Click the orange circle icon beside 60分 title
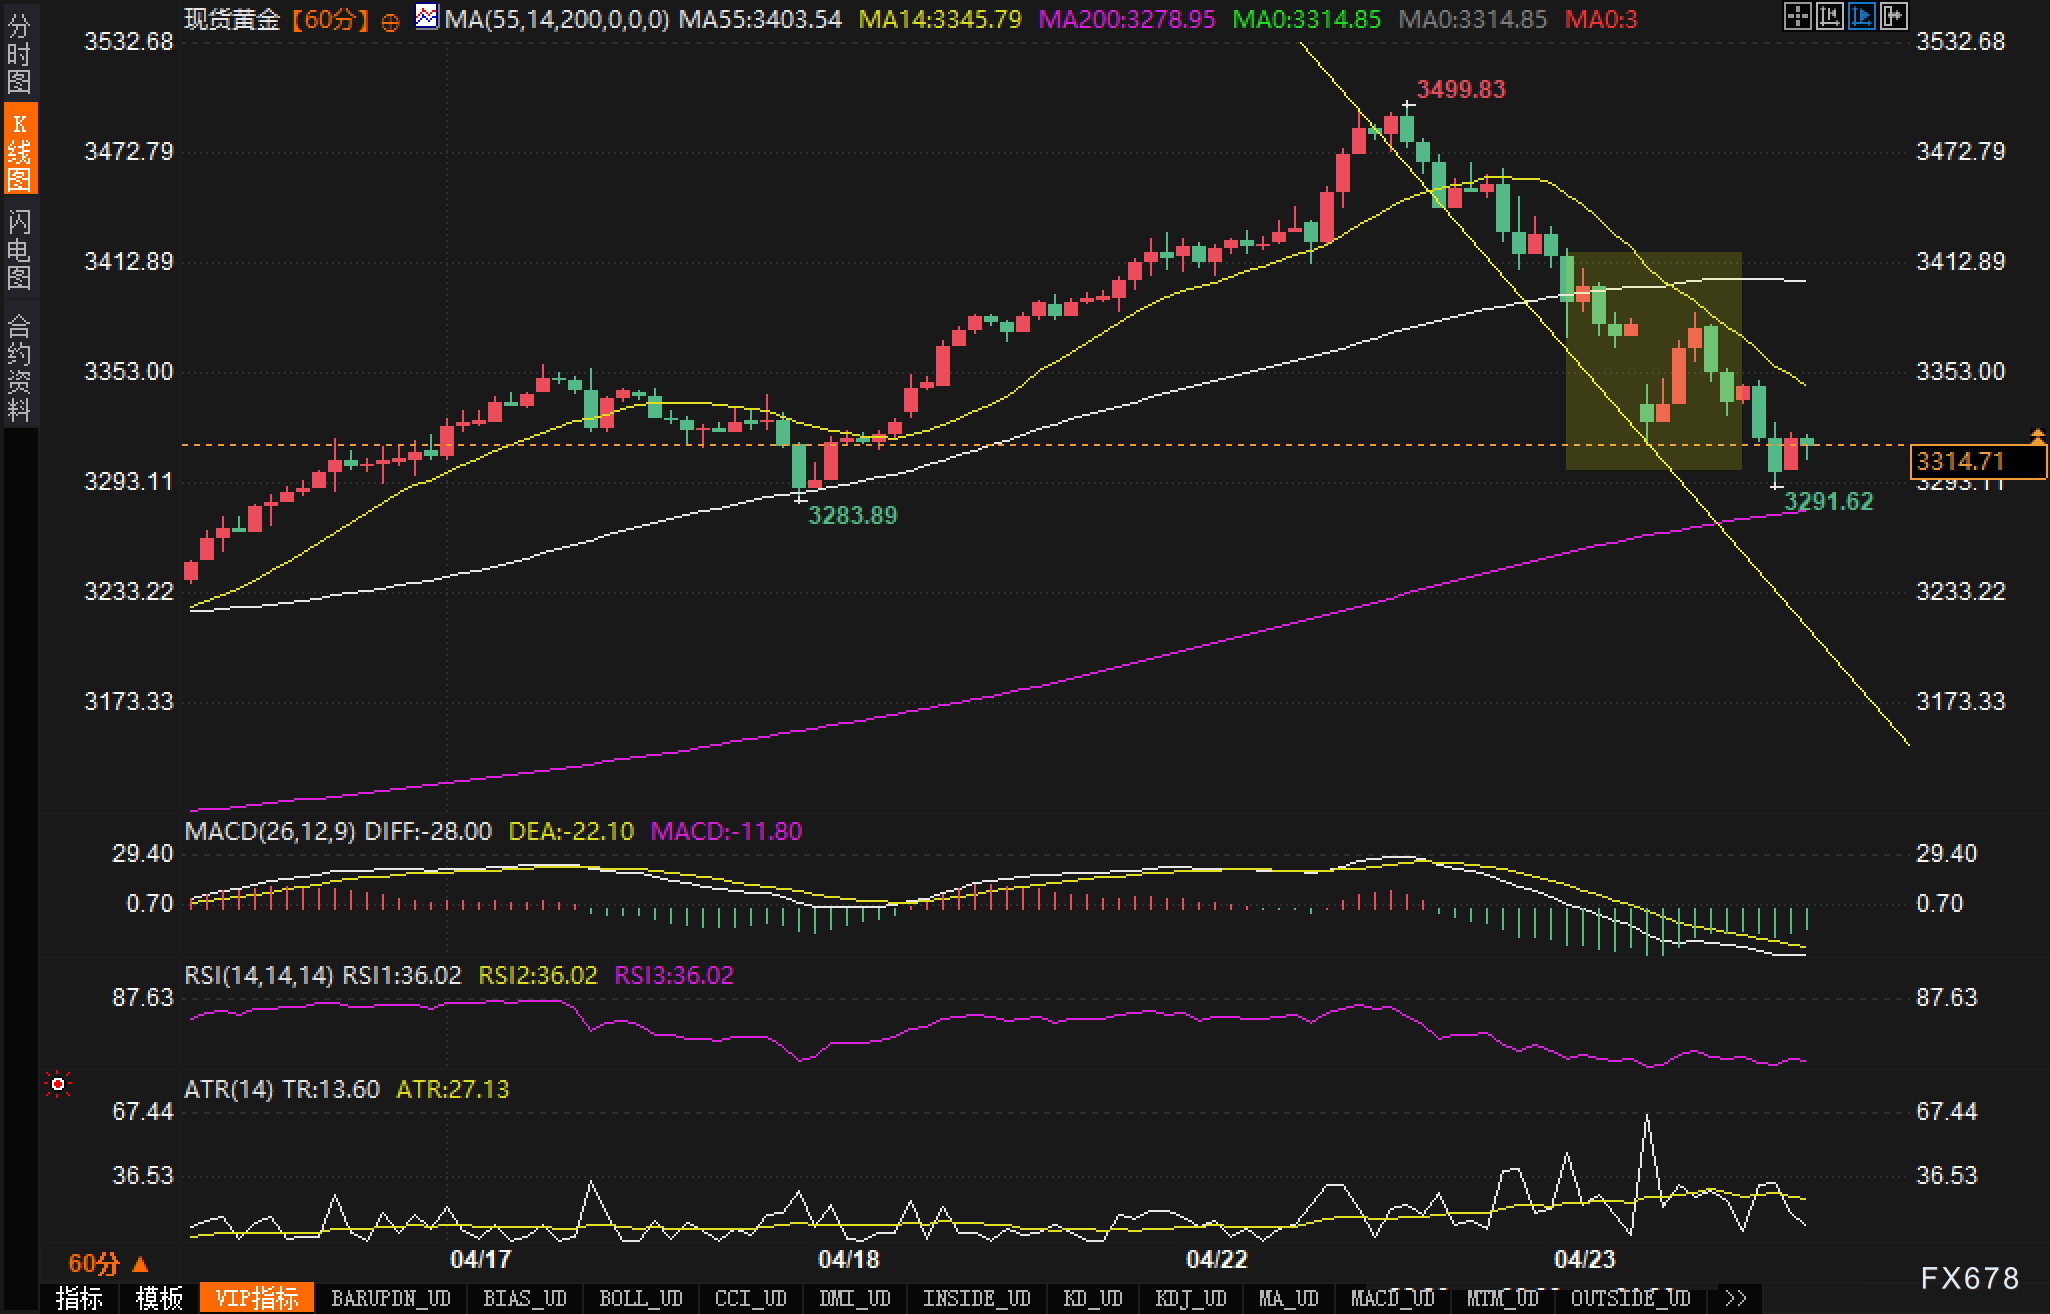Screen dimensions: 2050x1314 [x=391, y=21]
